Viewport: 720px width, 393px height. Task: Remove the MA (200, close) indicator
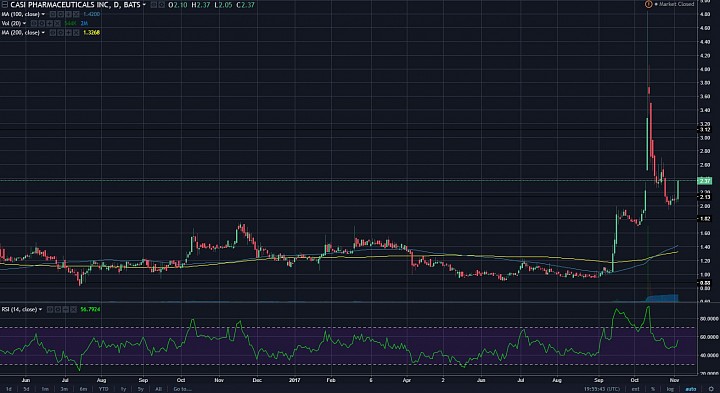click(x=76, y=33)
